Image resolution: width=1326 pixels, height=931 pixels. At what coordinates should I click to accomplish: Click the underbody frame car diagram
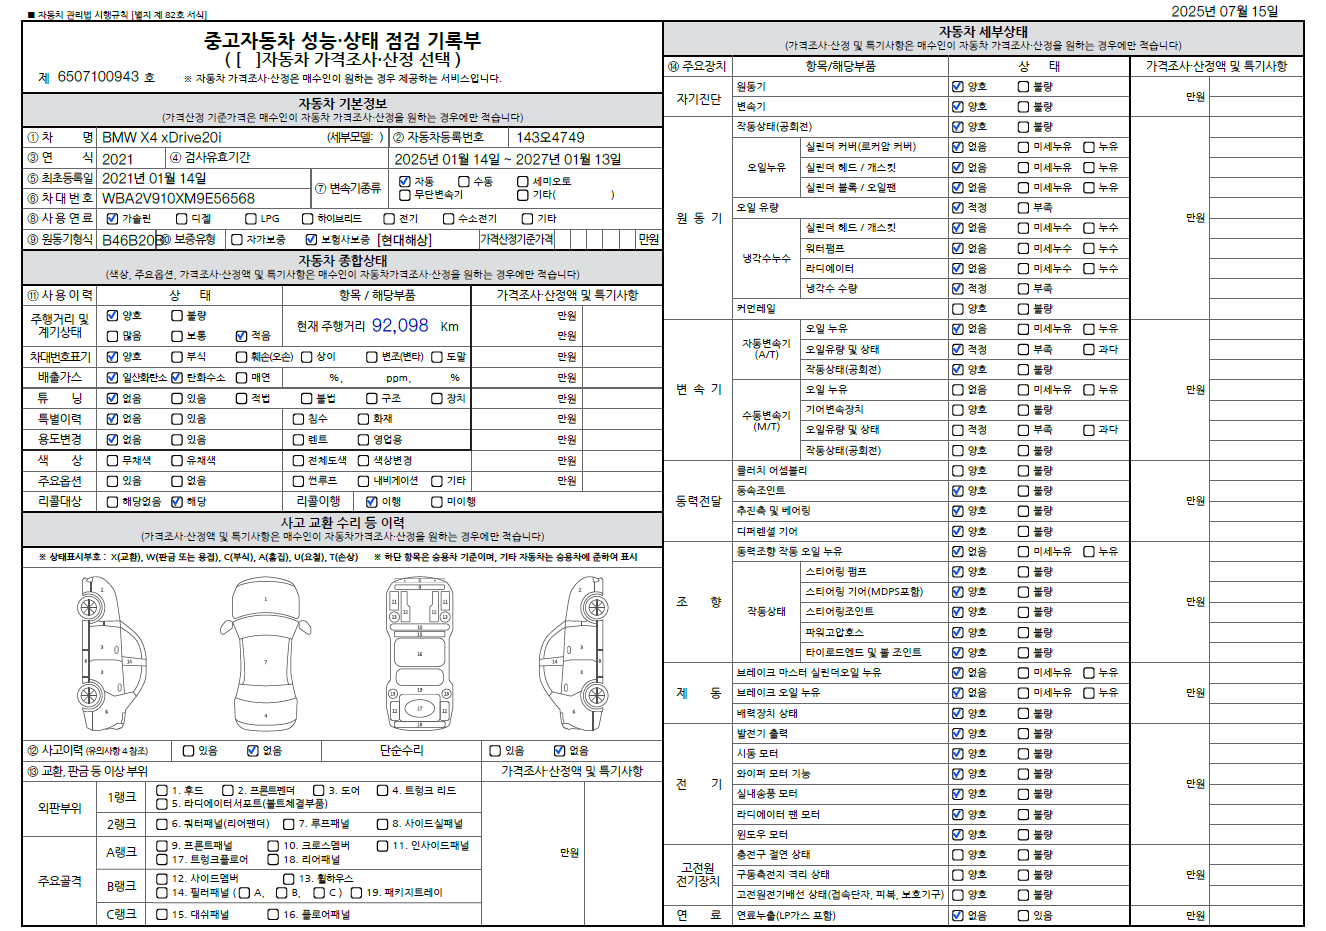coord(419,657)
